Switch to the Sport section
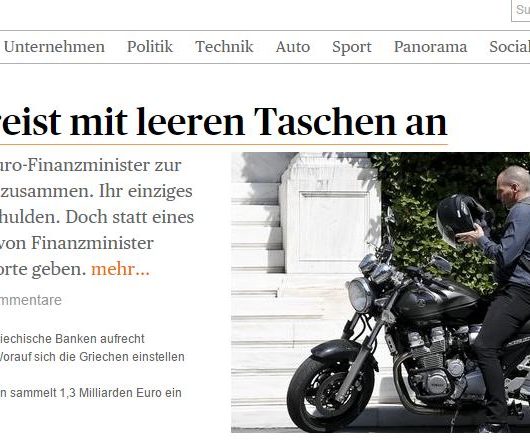 point(352,47)
